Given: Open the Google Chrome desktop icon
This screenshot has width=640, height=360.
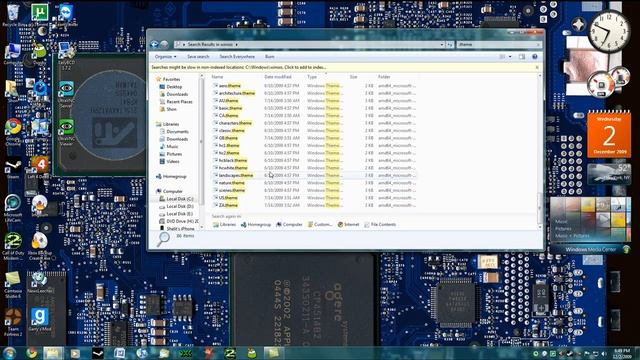Looking at the screenshot, I should pos(13,132).
